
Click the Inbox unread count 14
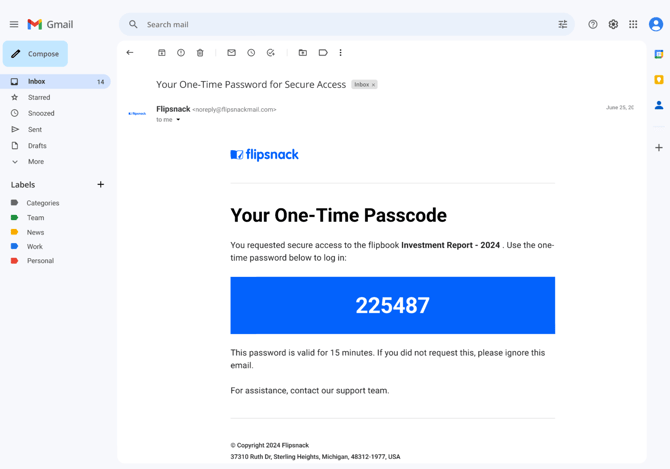[x=100, y=82]
